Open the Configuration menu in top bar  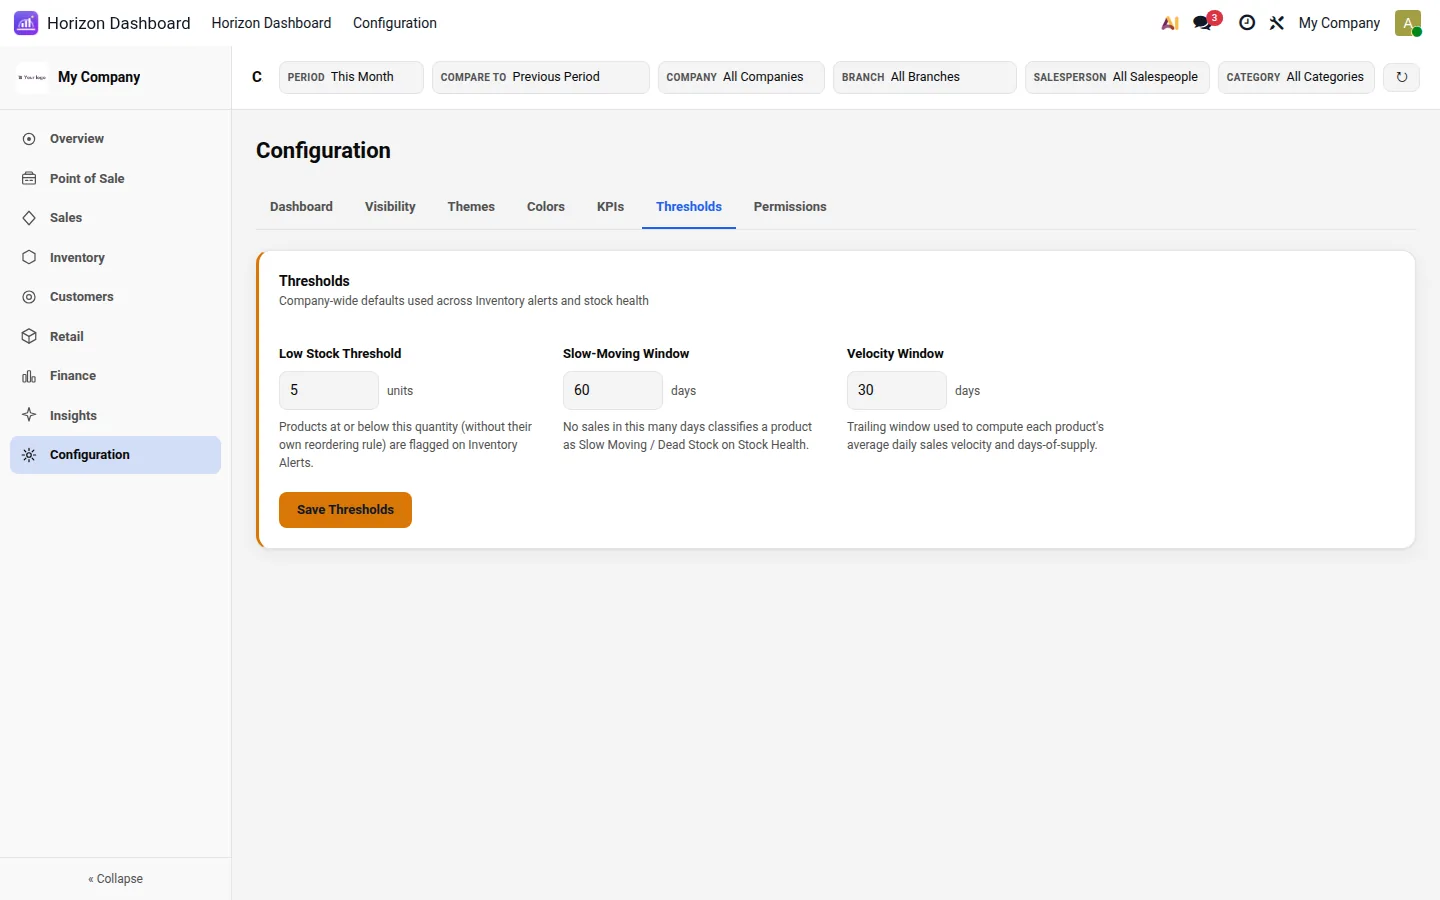(395, 23)
